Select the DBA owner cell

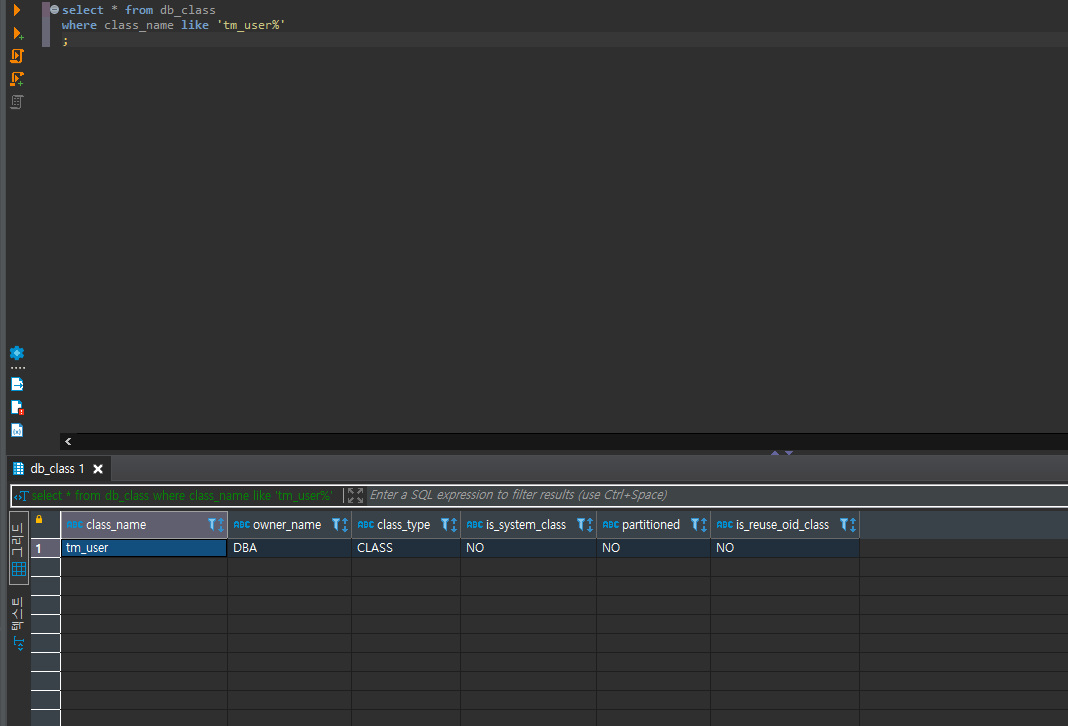click(289, 548)
